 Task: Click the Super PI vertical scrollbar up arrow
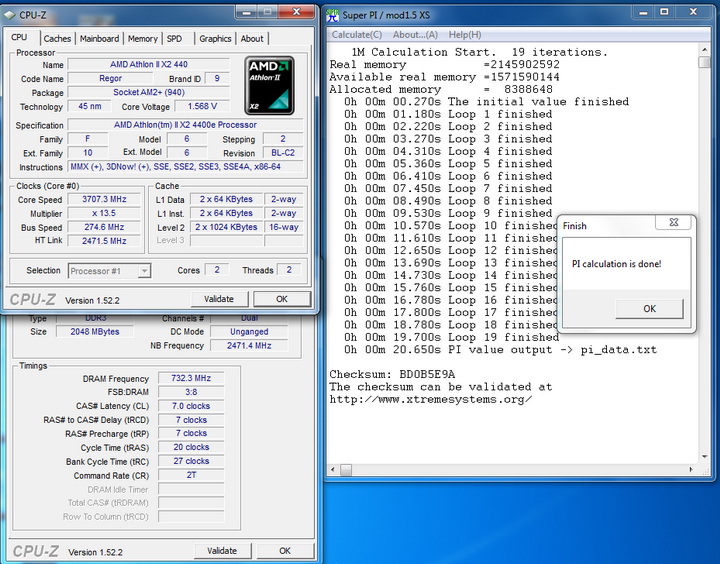704,49
